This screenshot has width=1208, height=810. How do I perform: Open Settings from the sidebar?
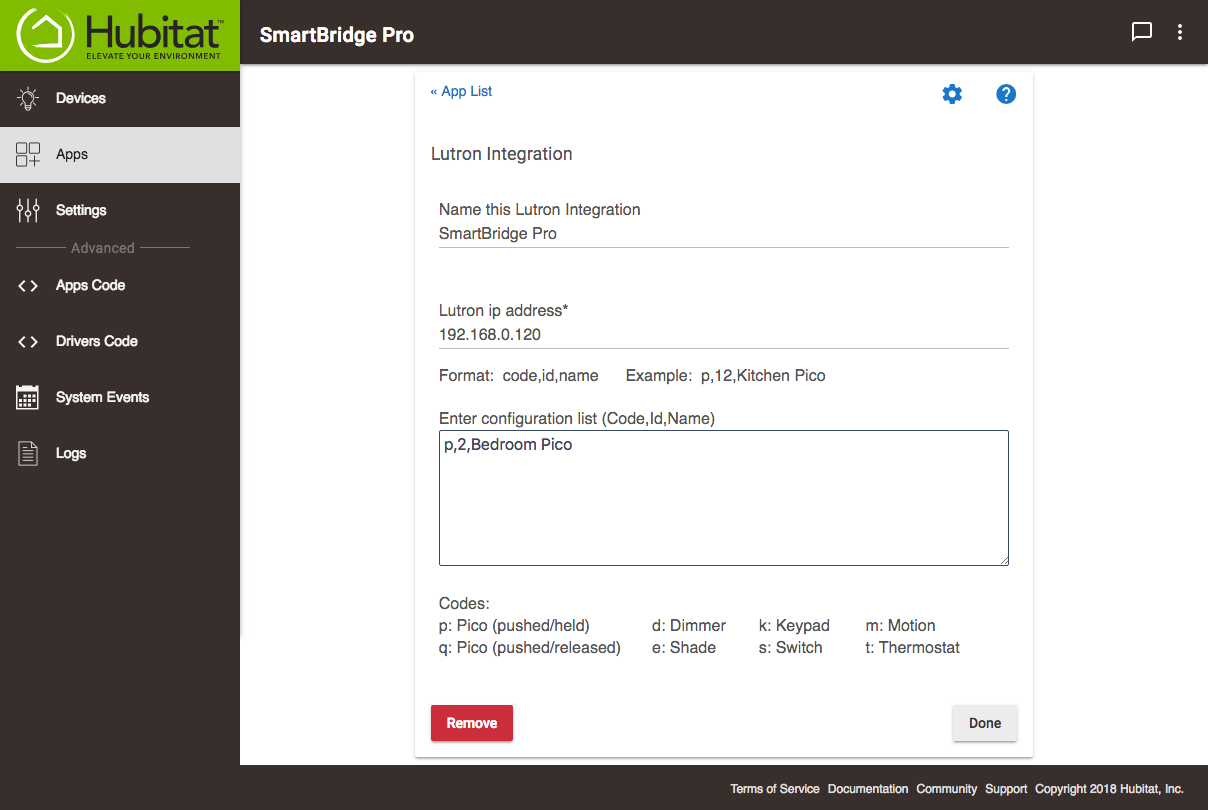click(120, 210)
